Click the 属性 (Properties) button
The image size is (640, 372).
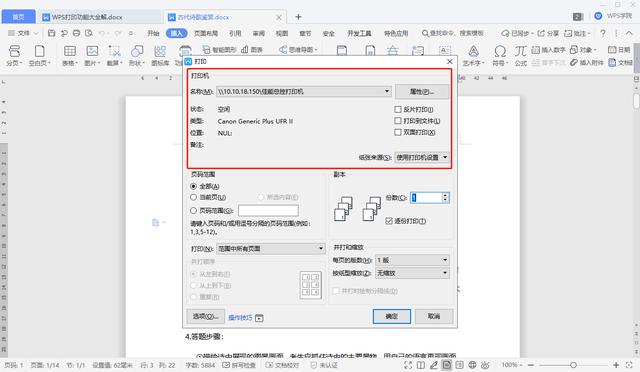pos(422,91)
